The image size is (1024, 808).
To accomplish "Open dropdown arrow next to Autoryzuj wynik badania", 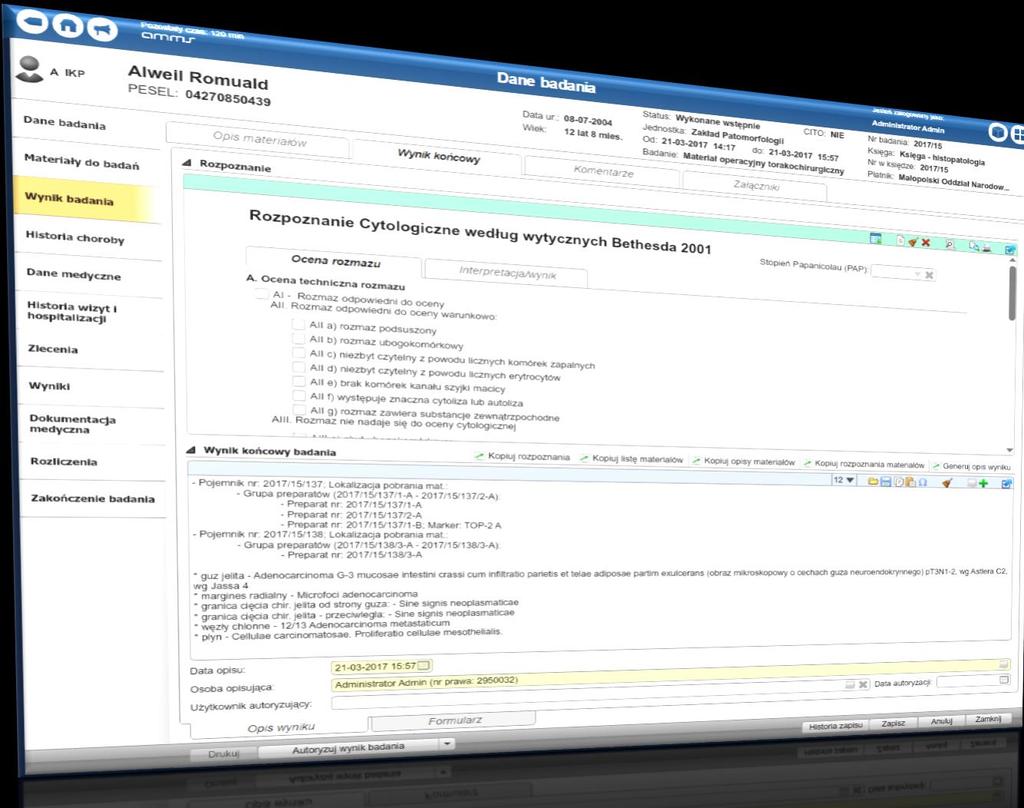I will 447,743.
